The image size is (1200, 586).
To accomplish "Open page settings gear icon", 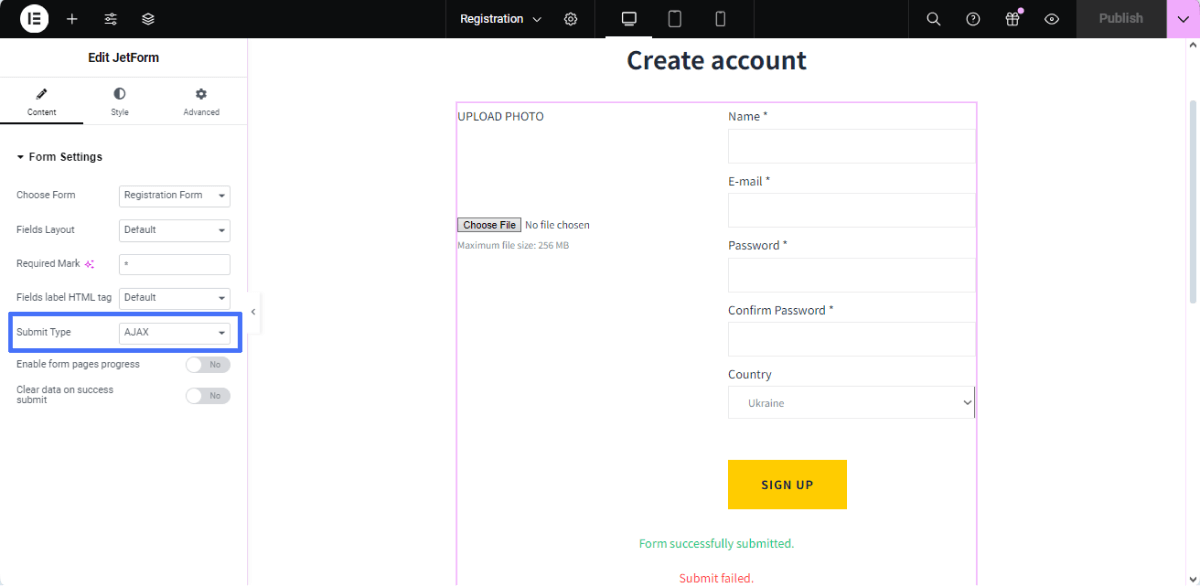I will (x=571, y=19).
